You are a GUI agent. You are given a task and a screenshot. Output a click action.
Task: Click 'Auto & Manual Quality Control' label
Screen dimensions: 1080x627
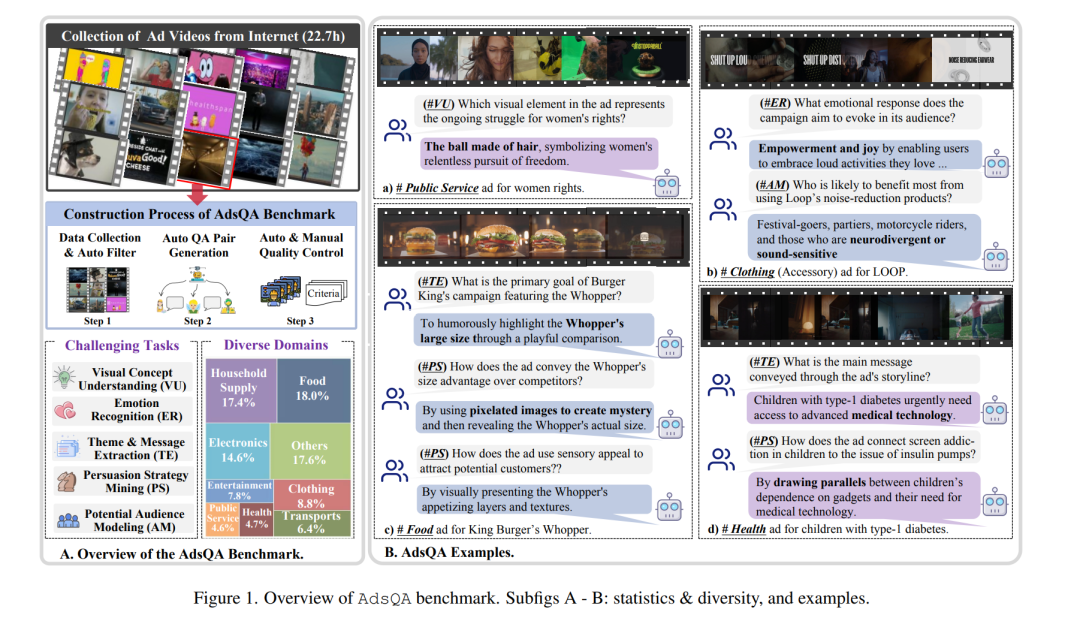(302, 245)
